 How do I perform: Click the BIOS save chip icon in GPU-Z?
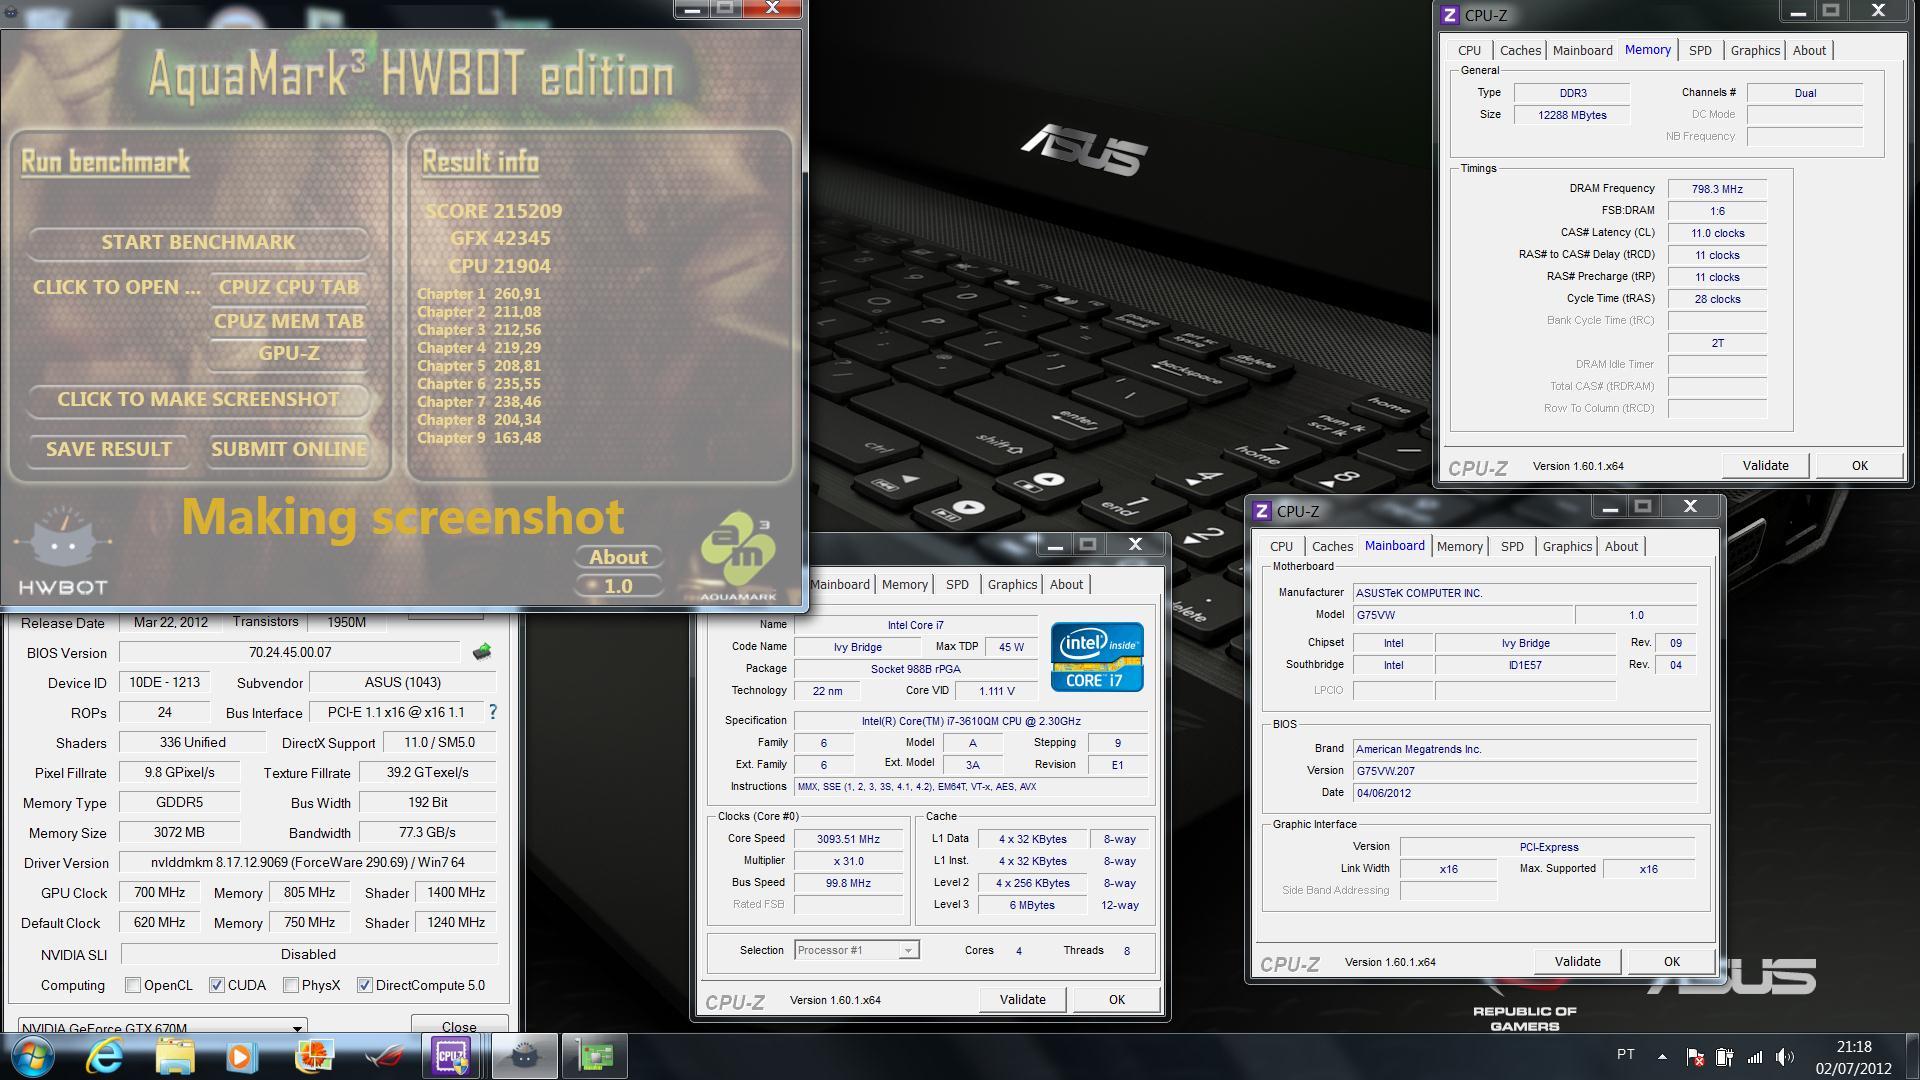pyautogui.click(x=482, y=652)
